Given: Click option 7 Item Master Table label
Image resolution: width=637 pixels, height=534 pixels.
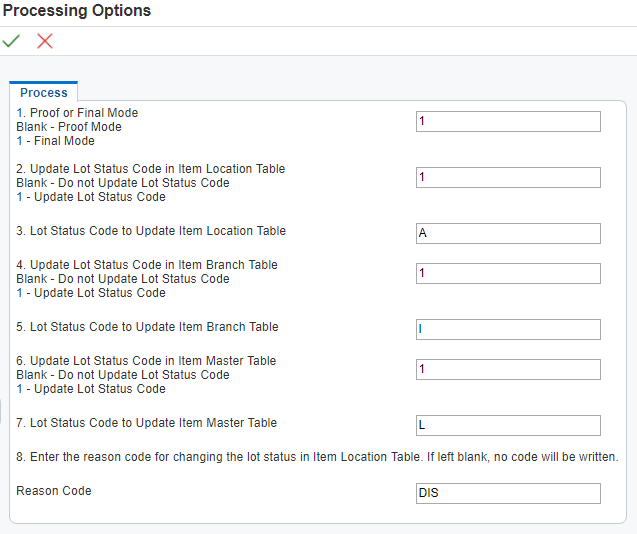Looking at the screenshot, I should click(147, 423).
